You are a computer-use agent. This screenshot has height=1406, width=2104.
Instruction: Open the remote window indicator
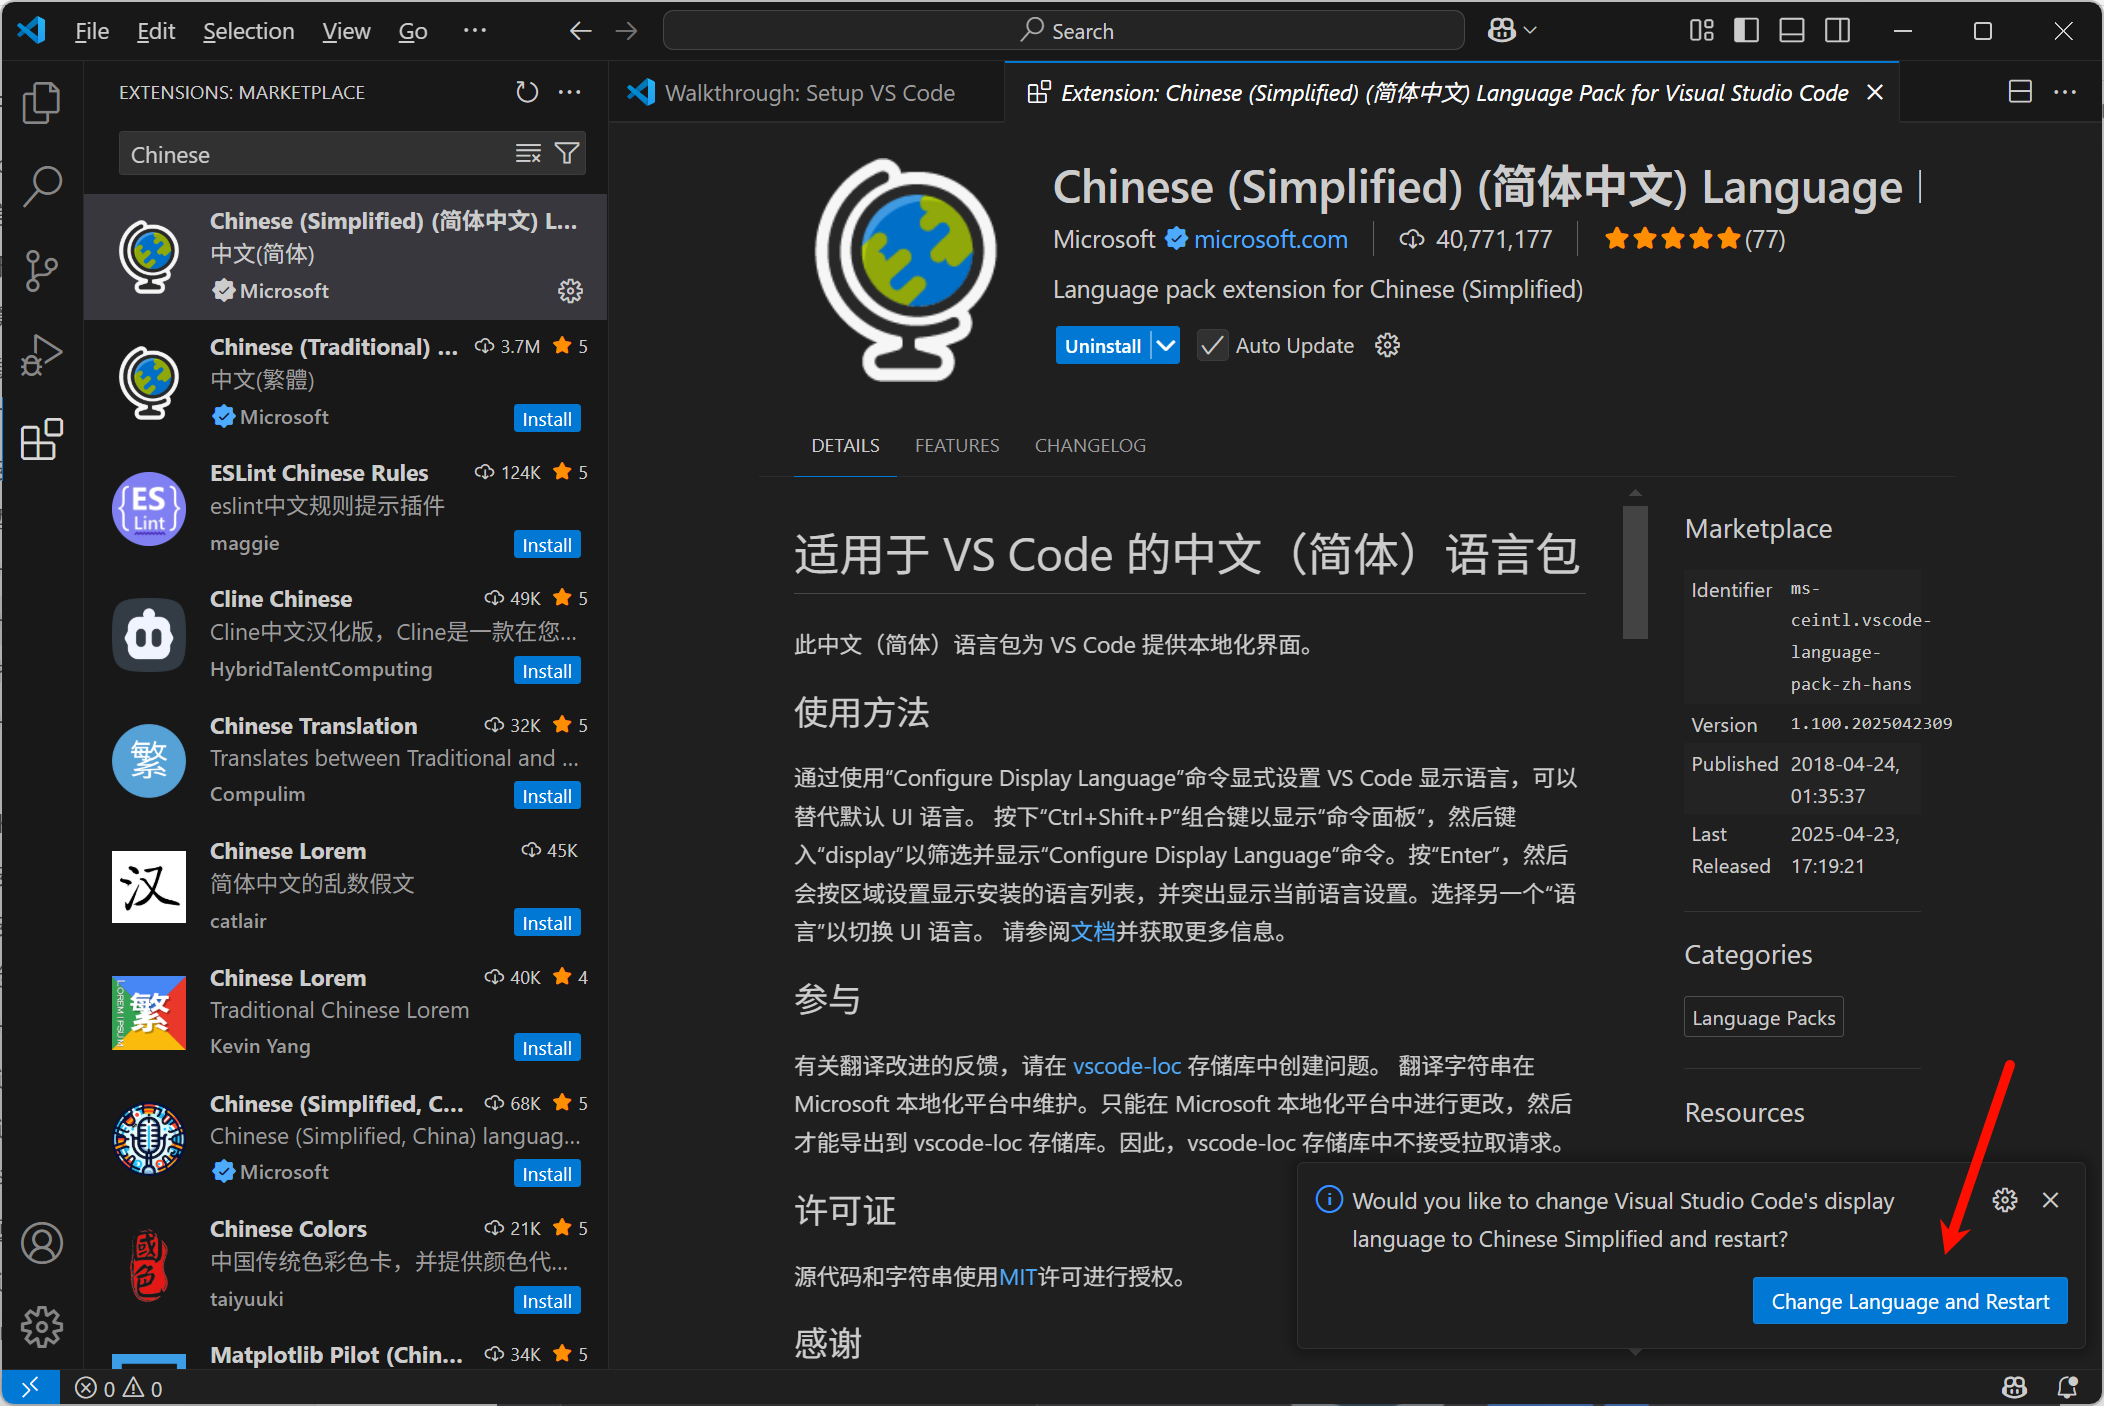tap(30, 1388)
